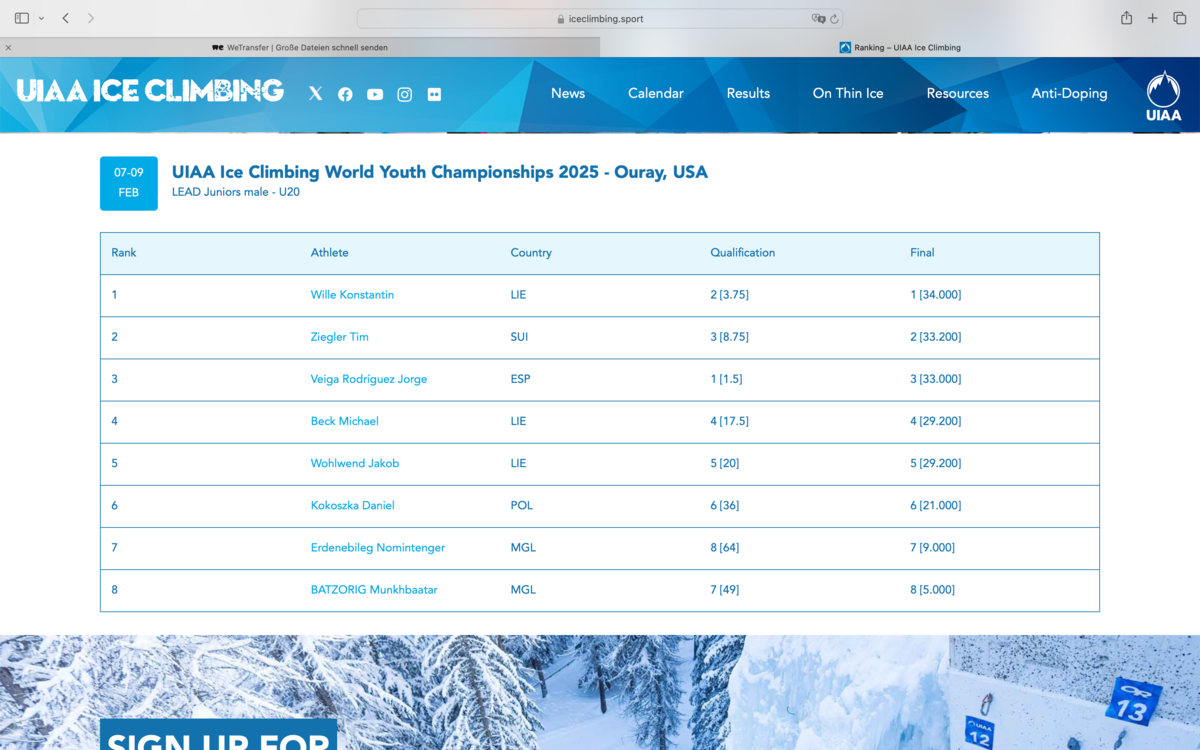Click the Athlete column header
Image resolution: width=1200 pixels, height=750 pixels.
click(x=330, y=253)
